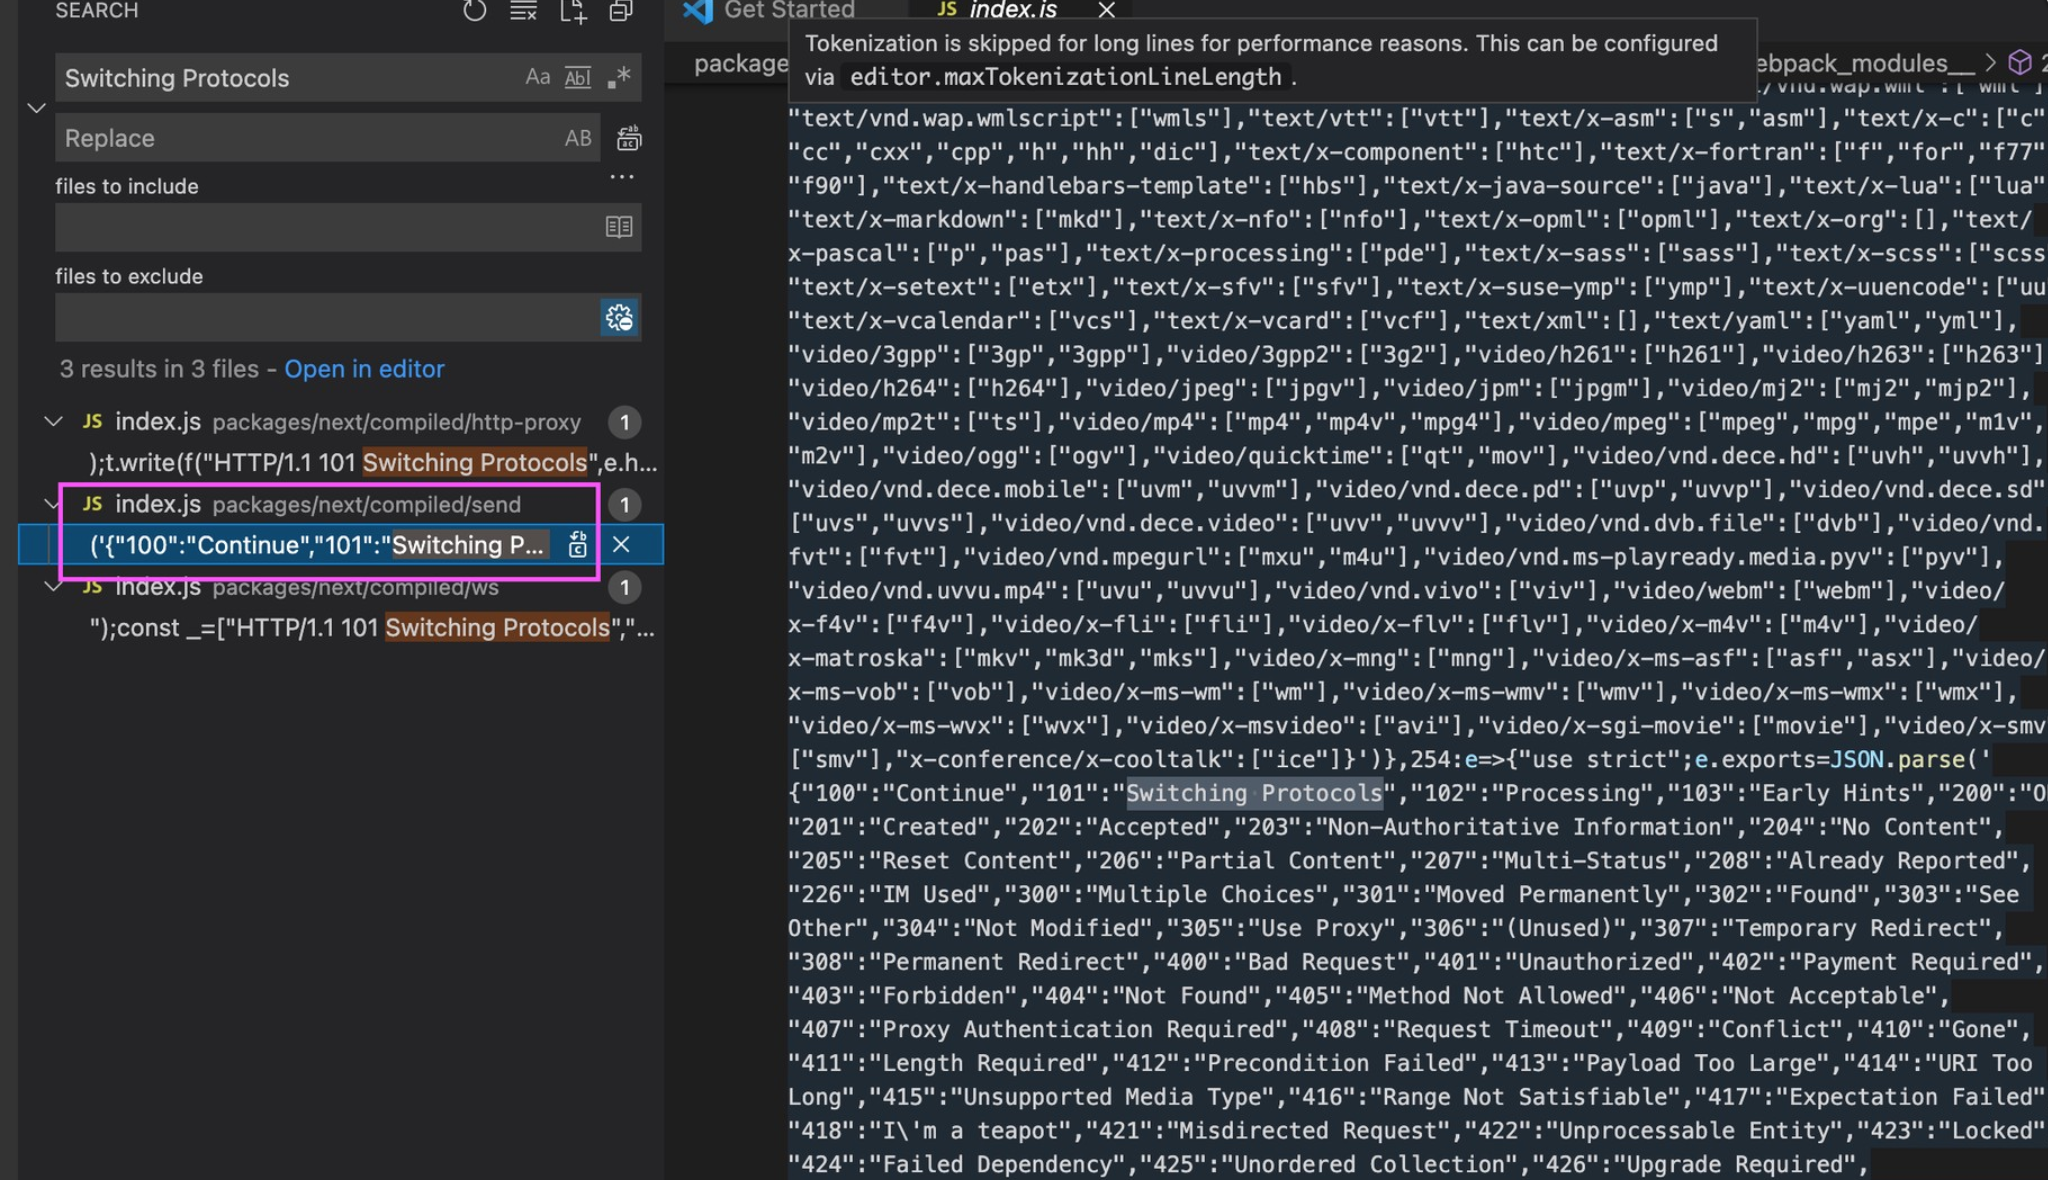Image resolution: width=2048 pixels, height=1180 pixels.
Task: Click the webpack_modules breadcrumb item
Action: tap(1865, 64)
